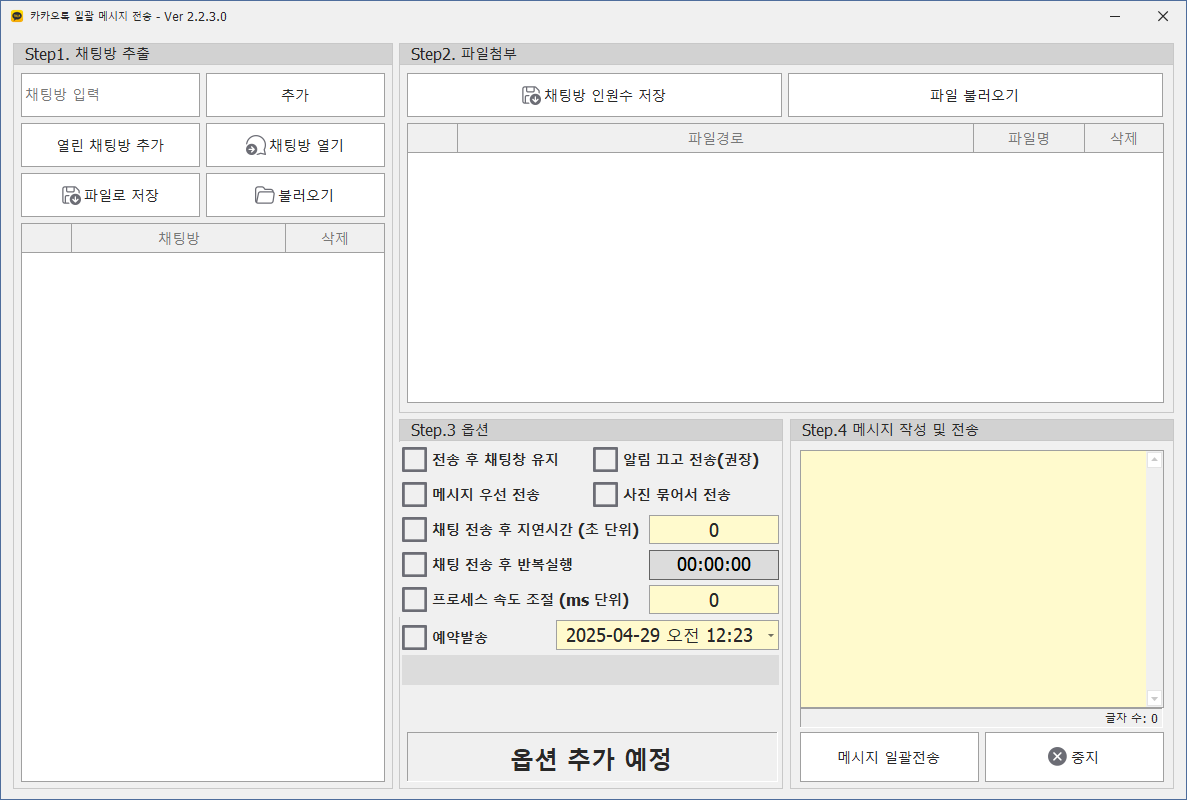The height and width of the screenshot is (800, 1187).
Task: Click the yellow message compose text area
Action: point(974,579)
